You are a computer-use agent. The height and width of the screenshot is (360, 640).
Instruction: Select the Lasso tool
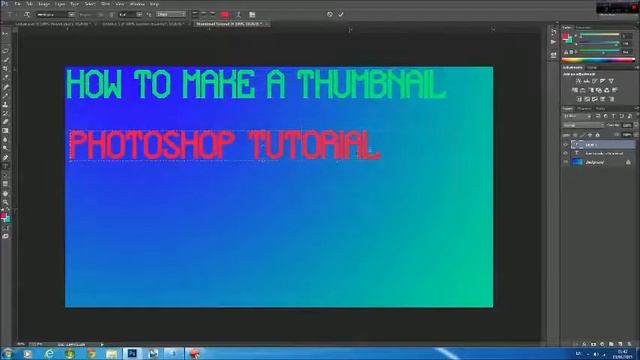tap(5, 51)
